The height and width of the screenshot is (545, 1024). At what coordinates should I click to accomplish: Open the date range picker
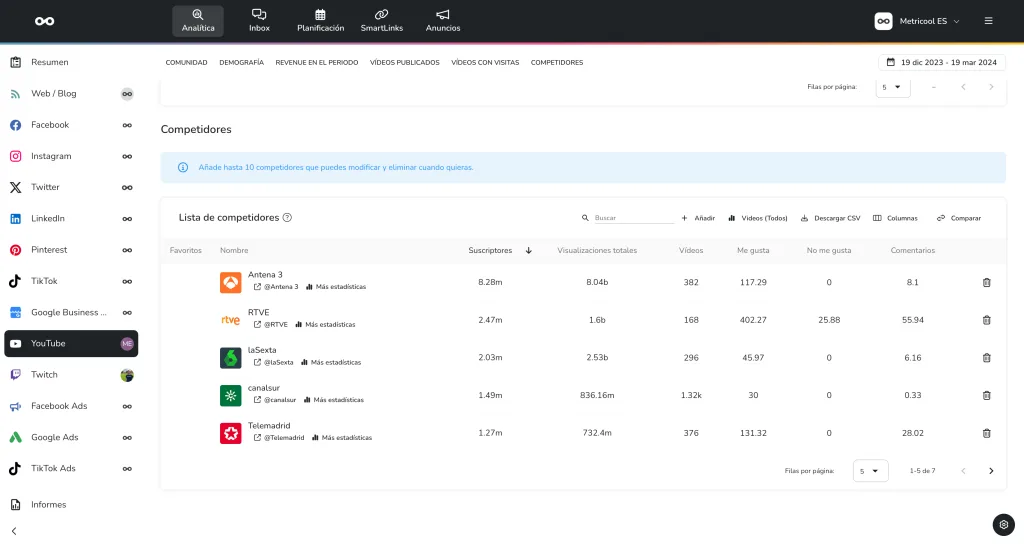tap(942, 63)
